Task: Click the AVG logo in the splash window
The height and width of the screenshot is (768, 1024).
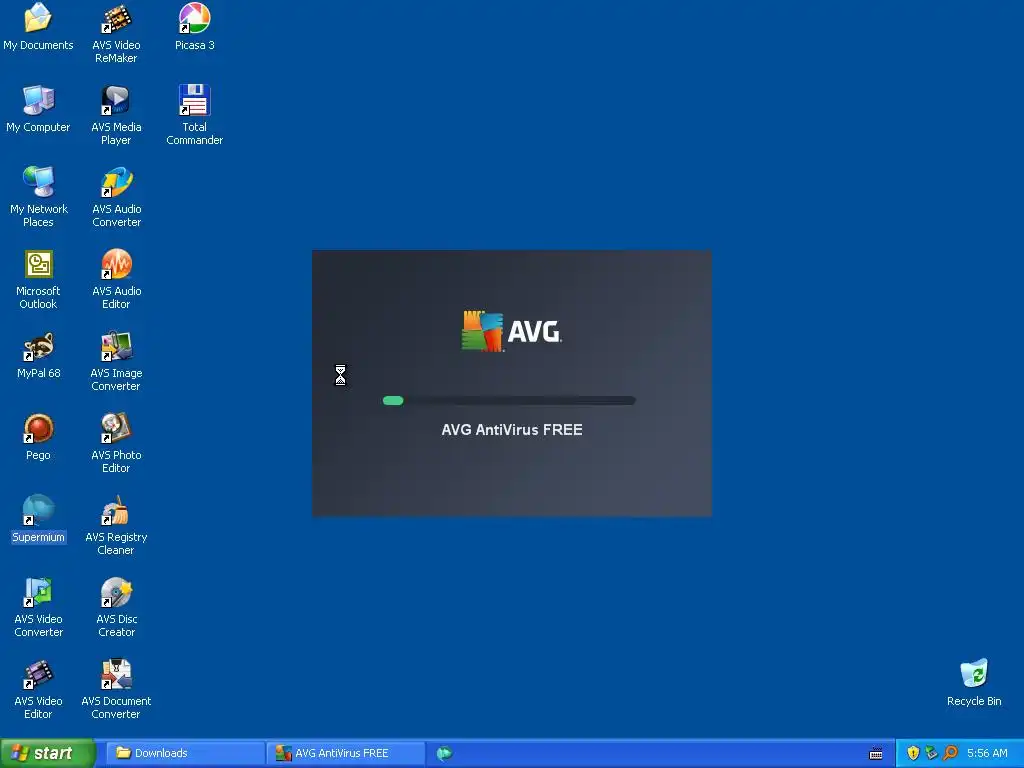Action: click(511, 331)
